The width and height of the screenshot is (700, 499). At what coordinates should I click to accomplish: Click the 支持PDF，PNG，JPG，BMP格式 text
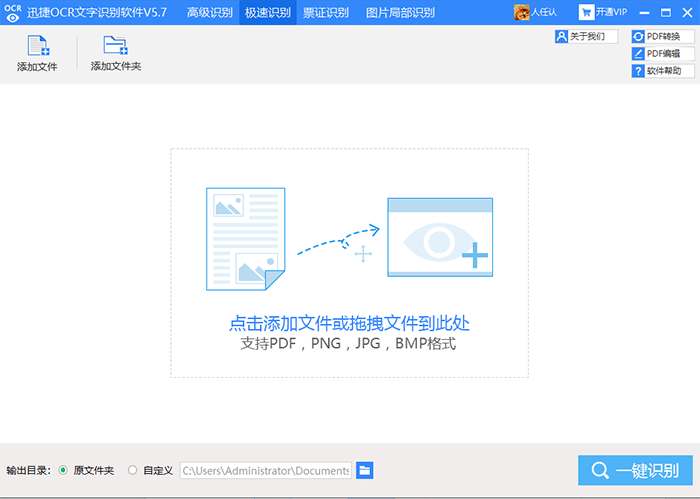[x=348, y=343]
